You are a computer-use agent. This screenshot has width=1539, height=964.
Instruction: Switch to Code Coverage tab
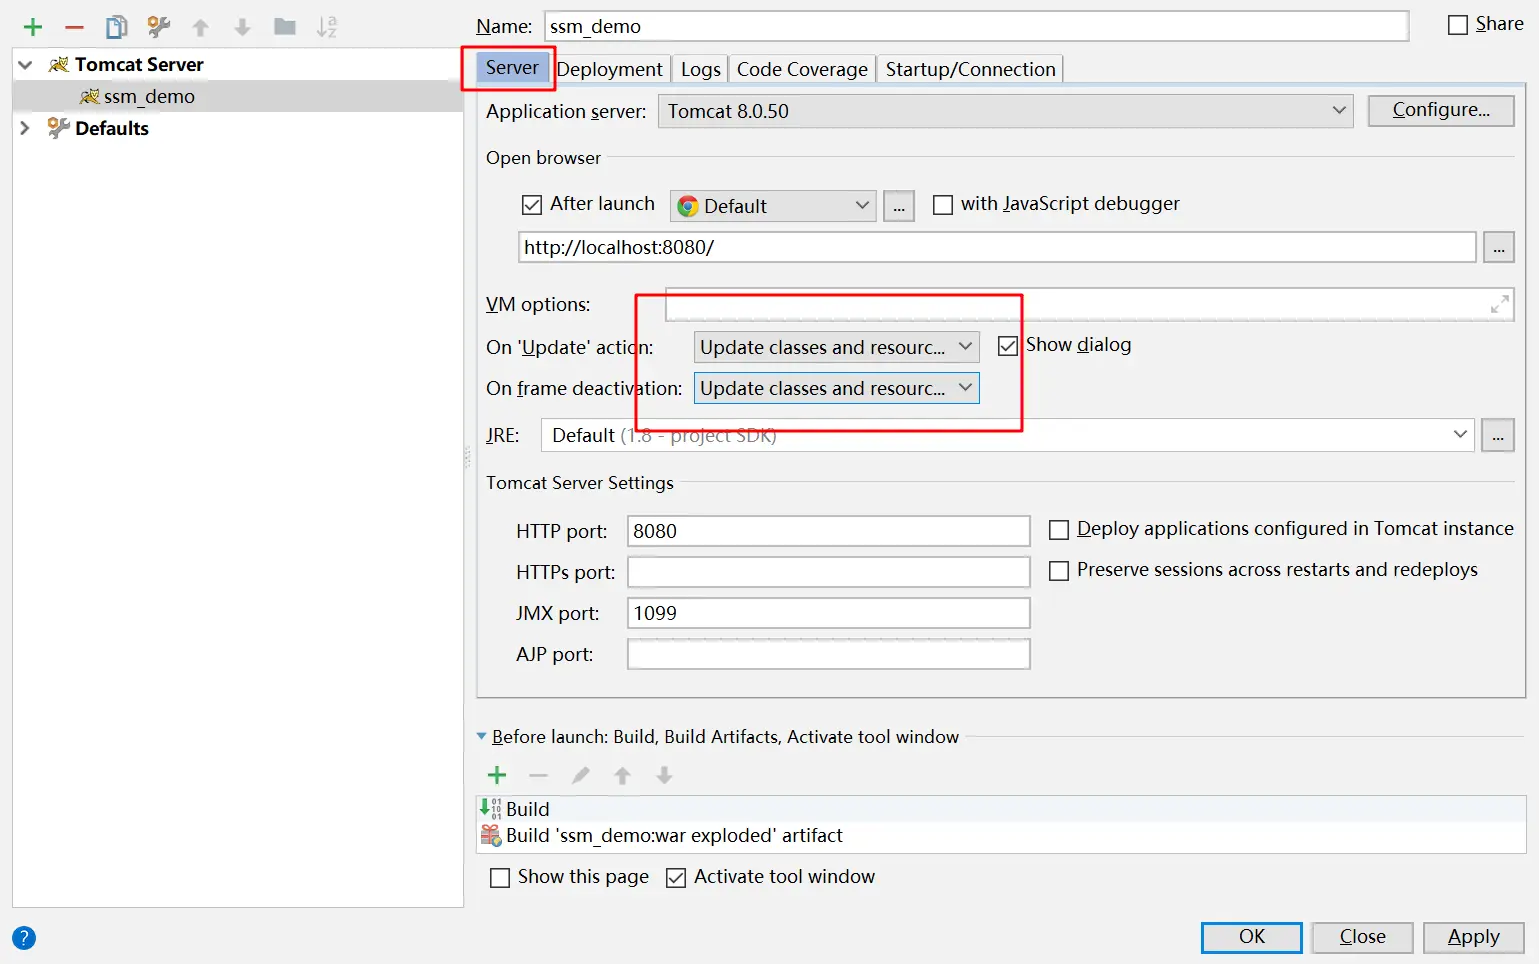click(802, 69)
